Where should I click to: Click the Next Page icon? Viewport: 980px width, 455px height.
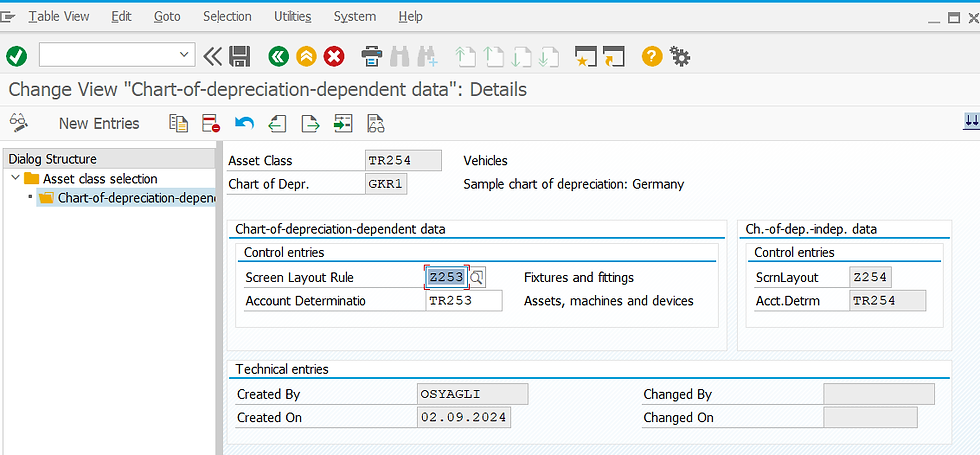(521, 57)
